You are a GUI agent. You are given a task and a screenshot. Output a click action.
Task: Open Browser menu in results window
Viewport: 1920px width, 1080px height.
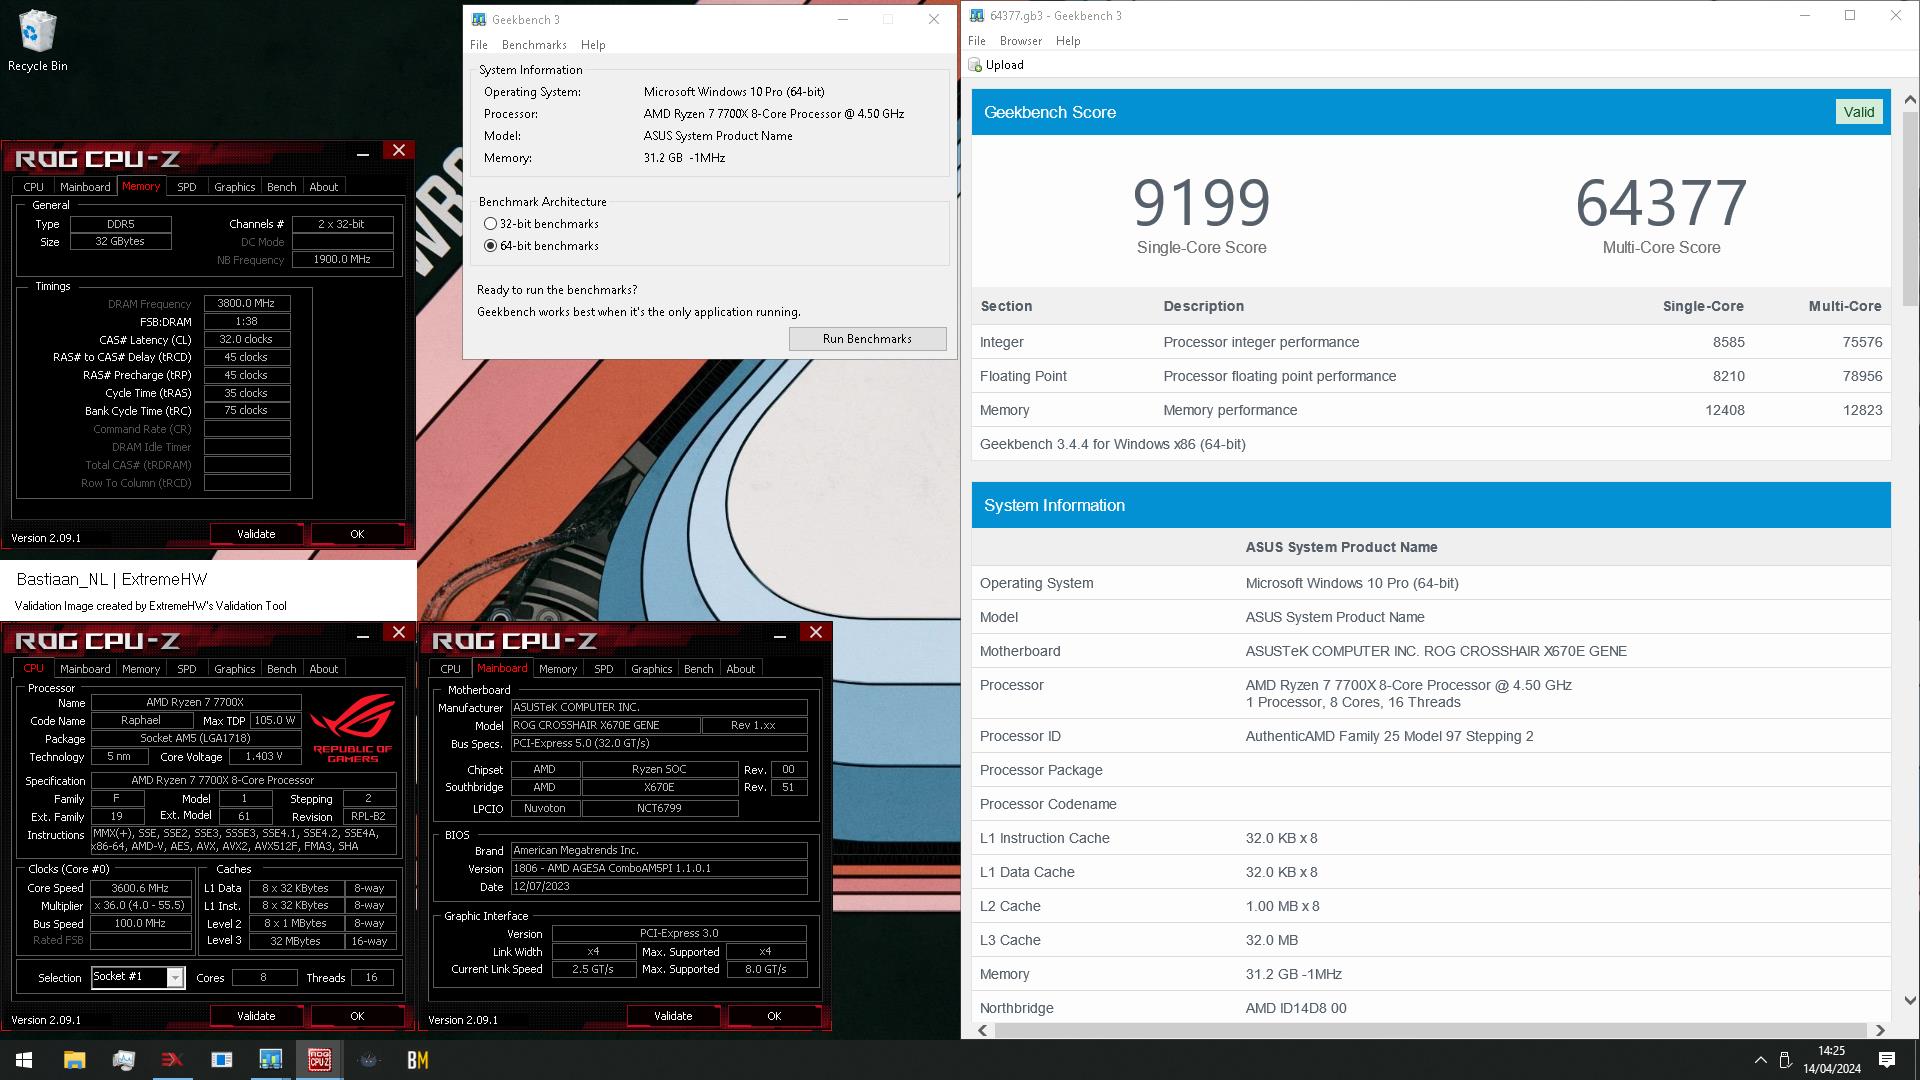pos(1021,41)
